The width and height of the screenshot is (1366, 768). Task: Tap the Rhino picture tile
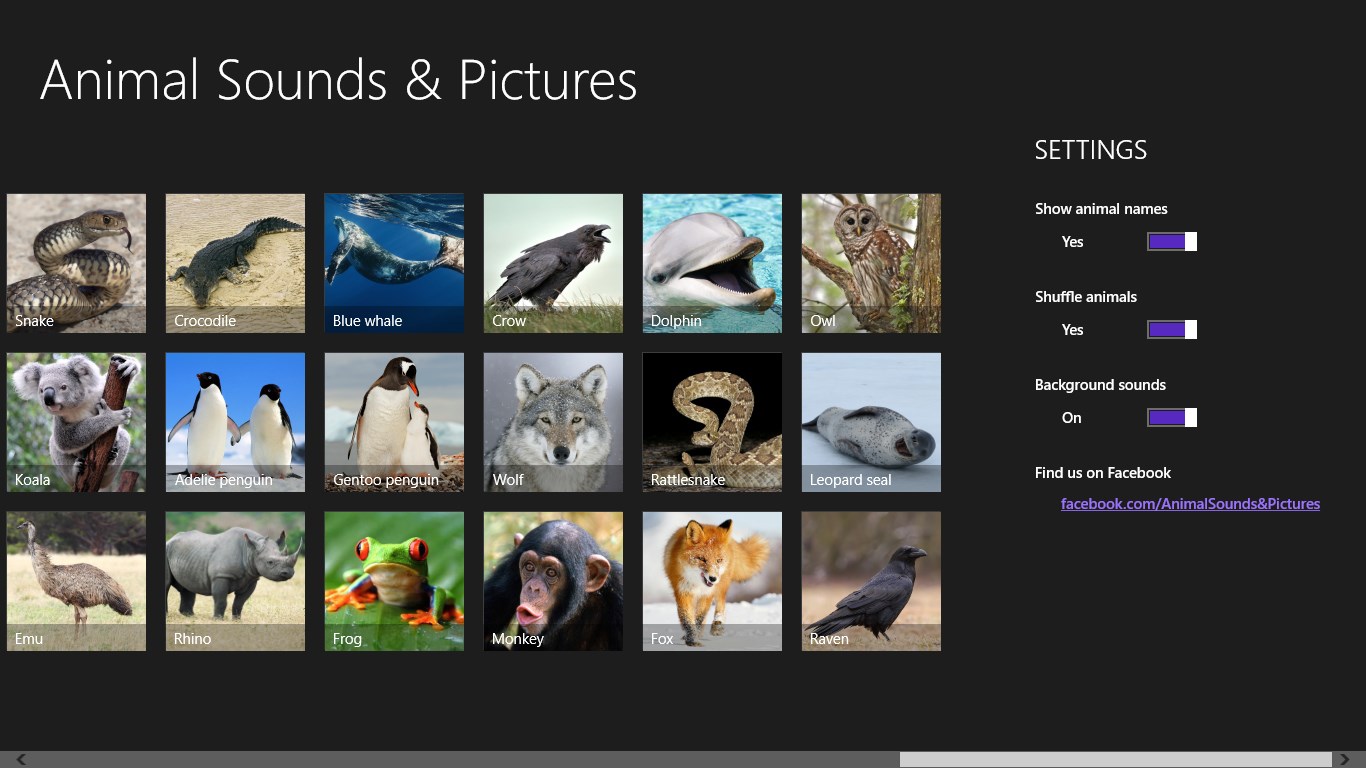coord(235,581)
